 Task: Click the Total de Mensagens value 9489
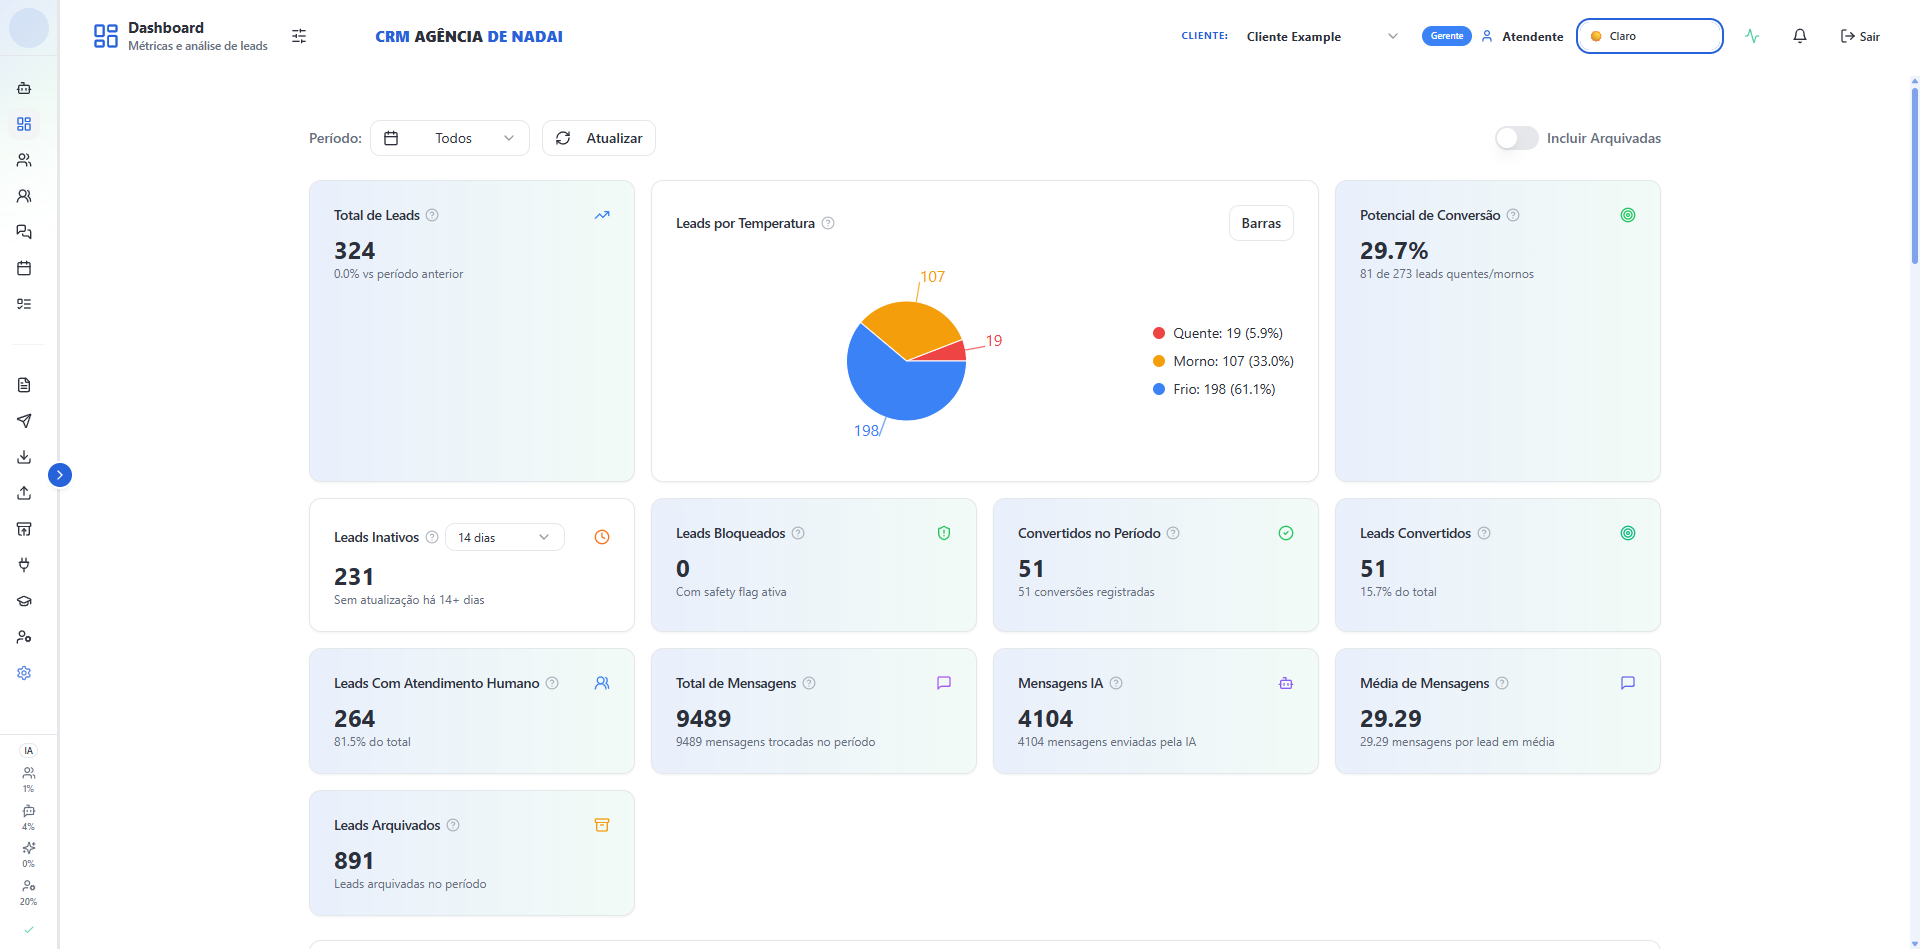point(703,719)
